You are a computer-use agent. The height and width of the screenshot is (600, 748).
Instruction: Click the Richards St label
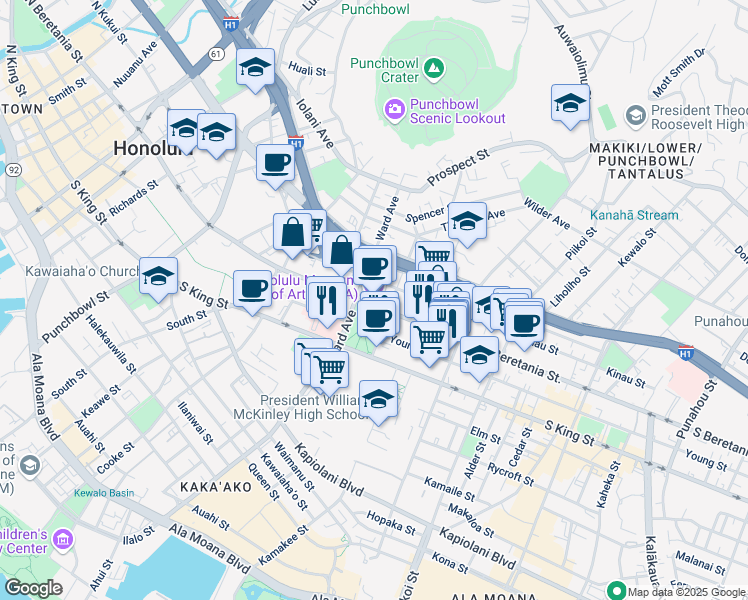click(134, 198)
